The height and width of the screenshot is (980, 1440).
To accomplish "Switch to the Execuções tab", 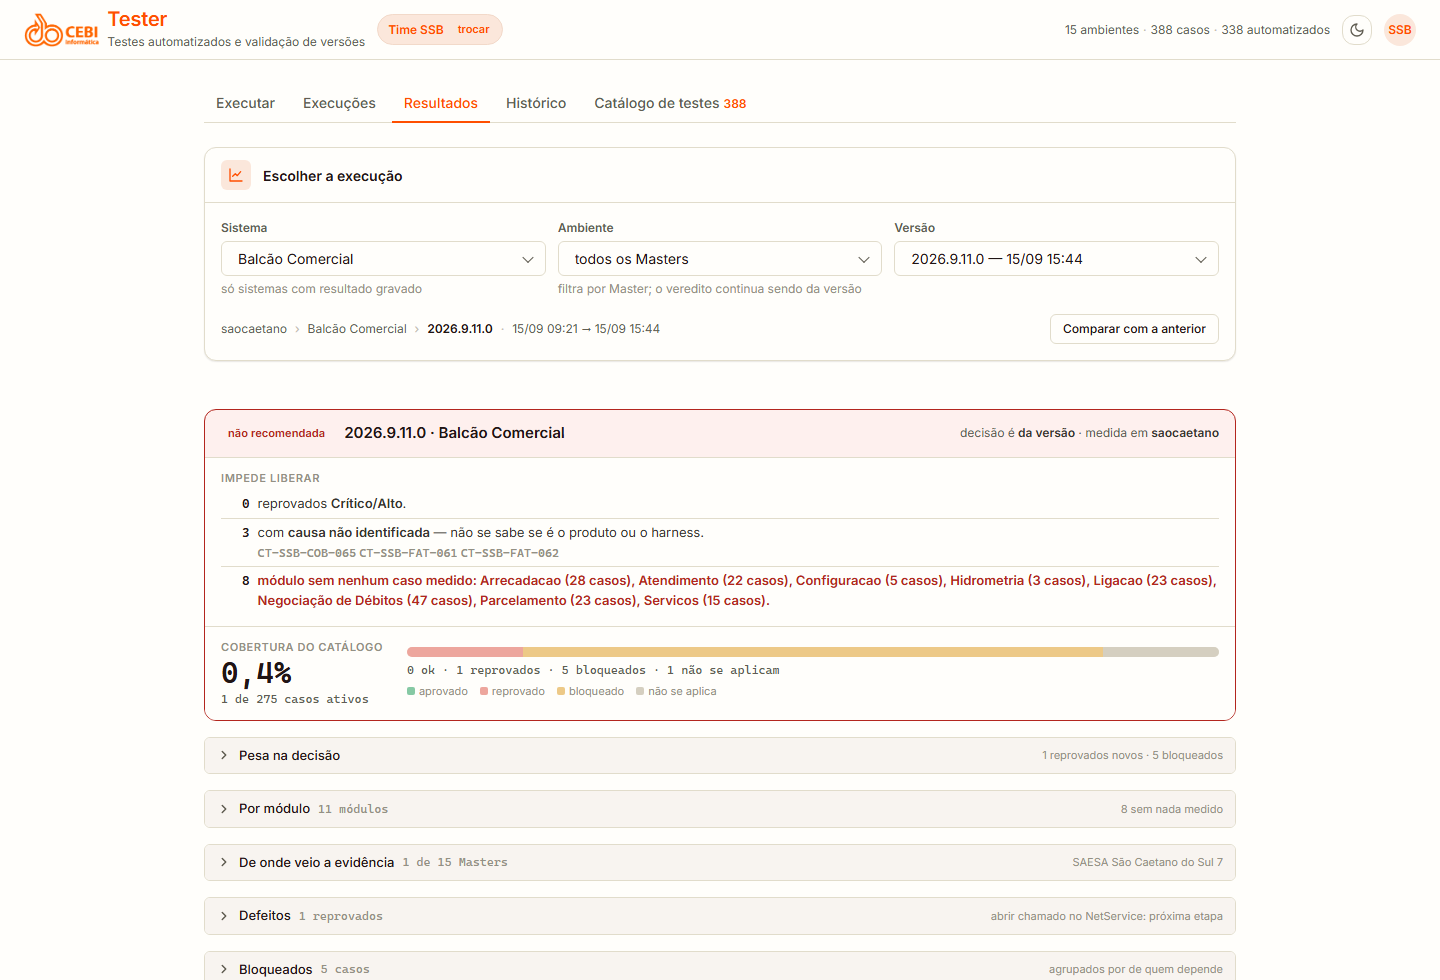I will (x=339, y=103).
